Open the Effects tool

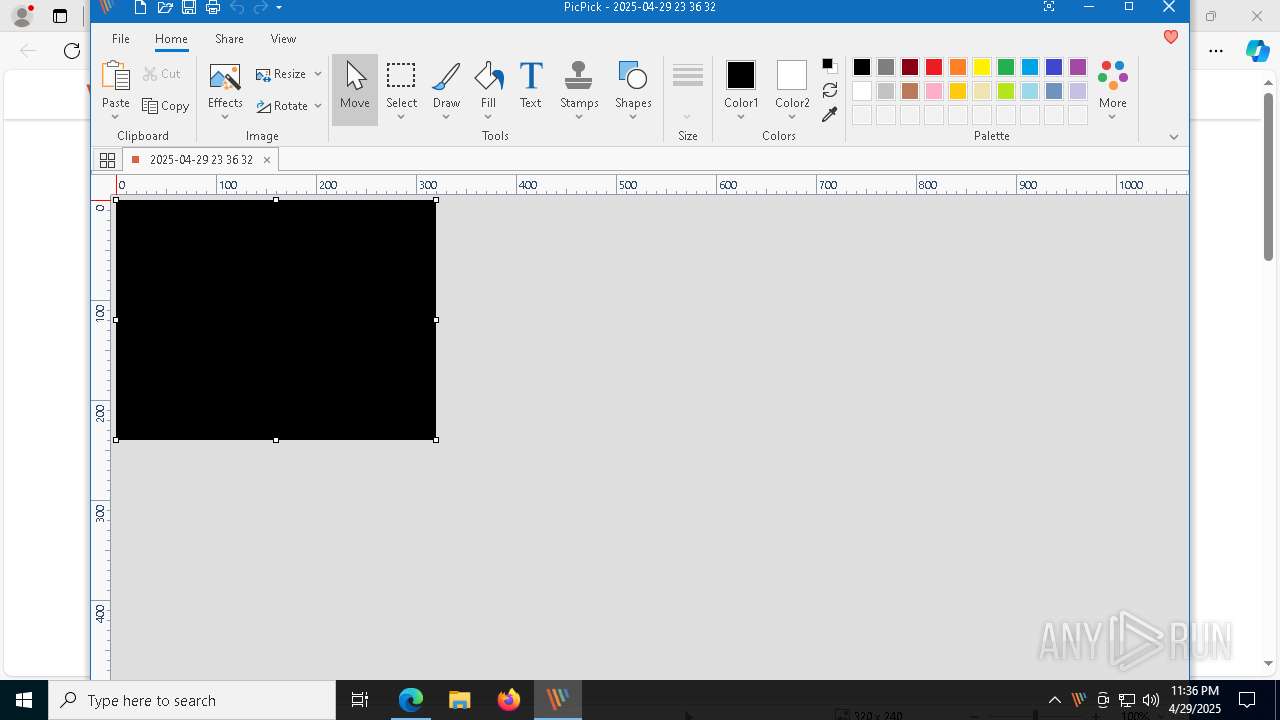coord(225,85)
